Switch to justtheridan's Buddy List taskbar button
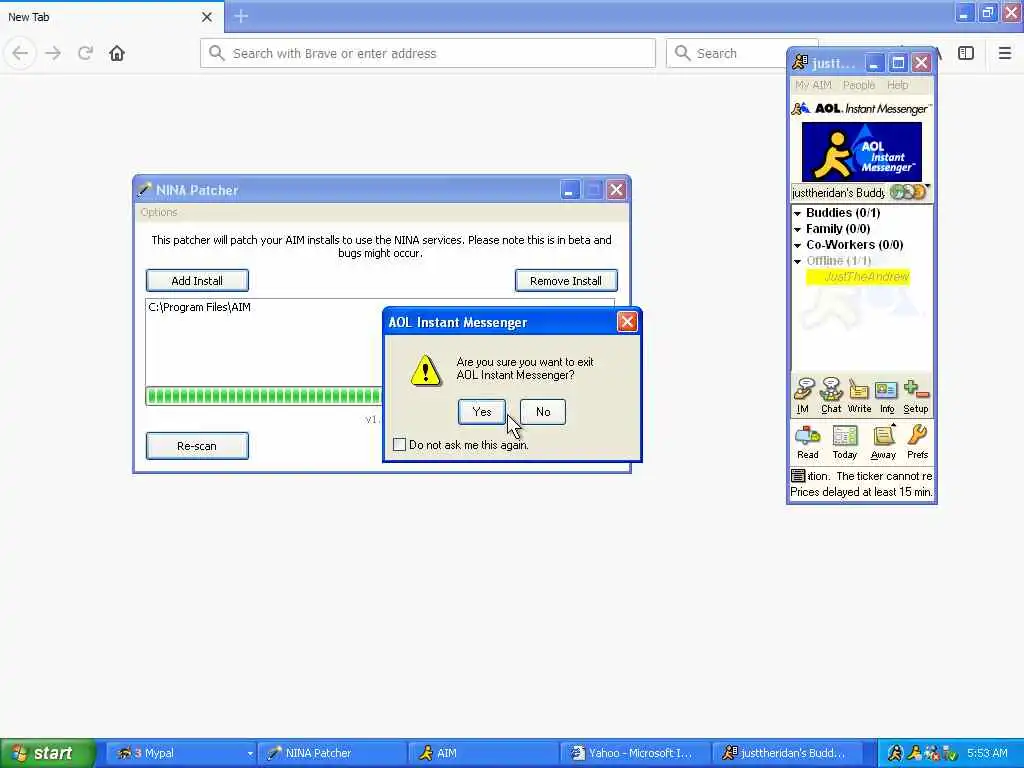Image resolution: width=1024 pixels, height=768 pixels. click(x=786, y=753)
